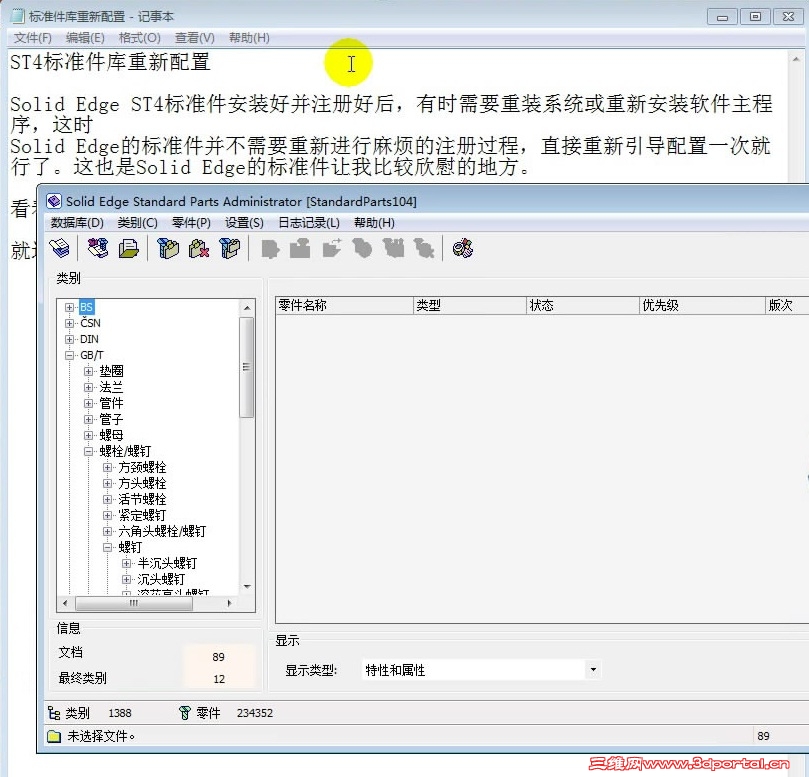
Task: Open Notepad's 格式(O) menu
Action: 139,38
